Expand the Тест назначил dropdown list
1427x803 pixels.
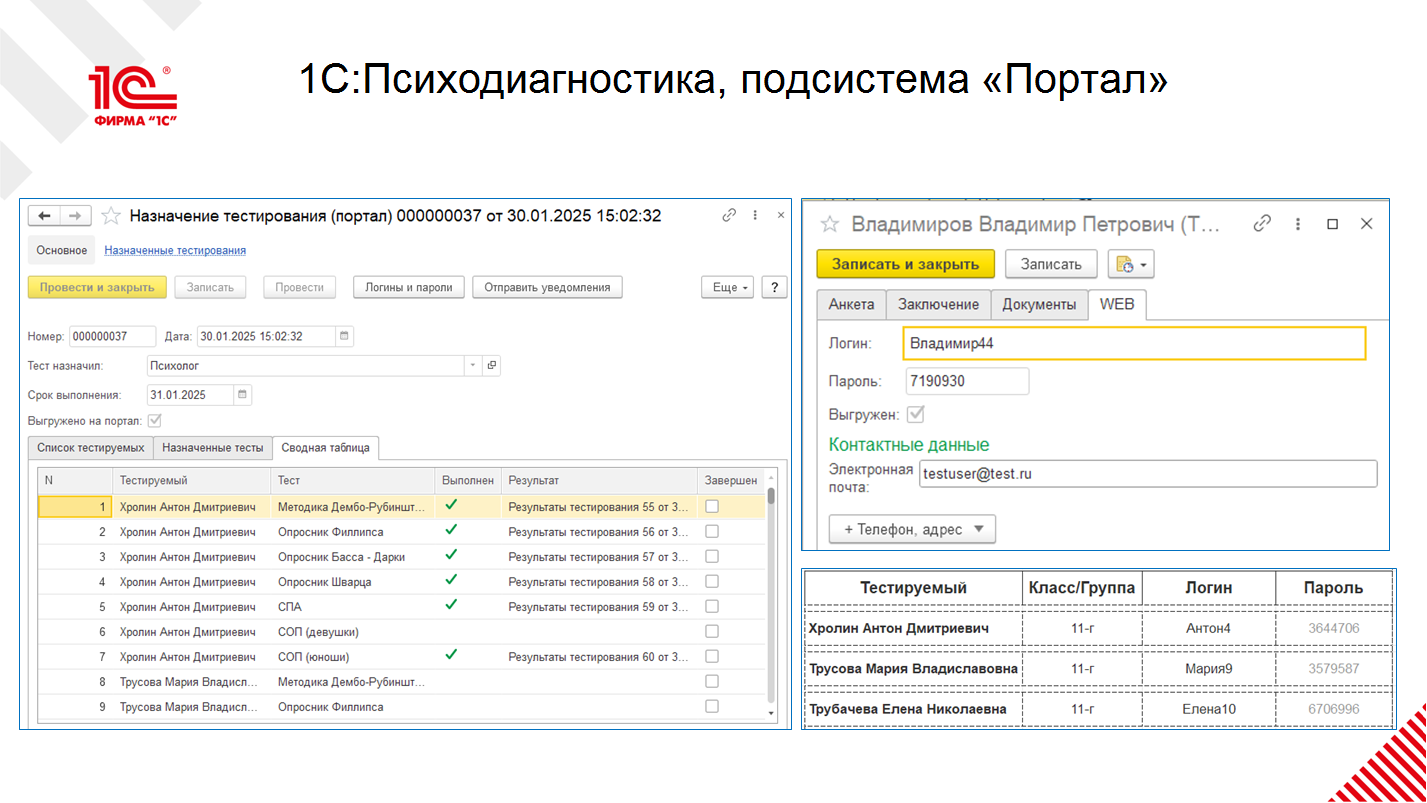point(473,366)
